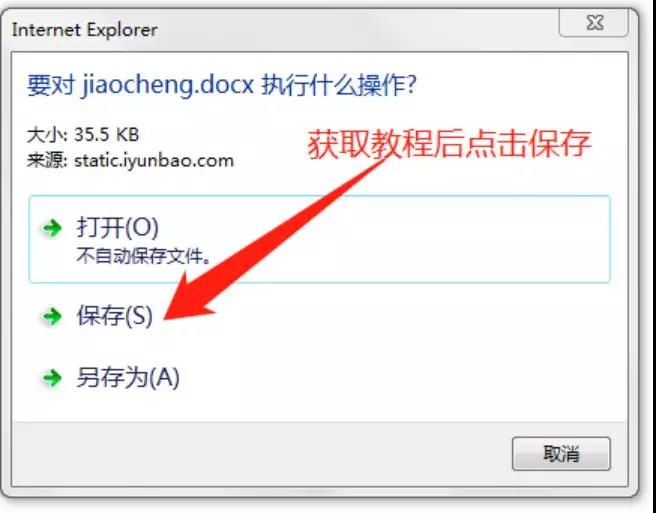The height and width of the screenshot is (513, 656).
Task: Select the 保存(S) option text
Action: pyautogui.click(x=115, y=315)
